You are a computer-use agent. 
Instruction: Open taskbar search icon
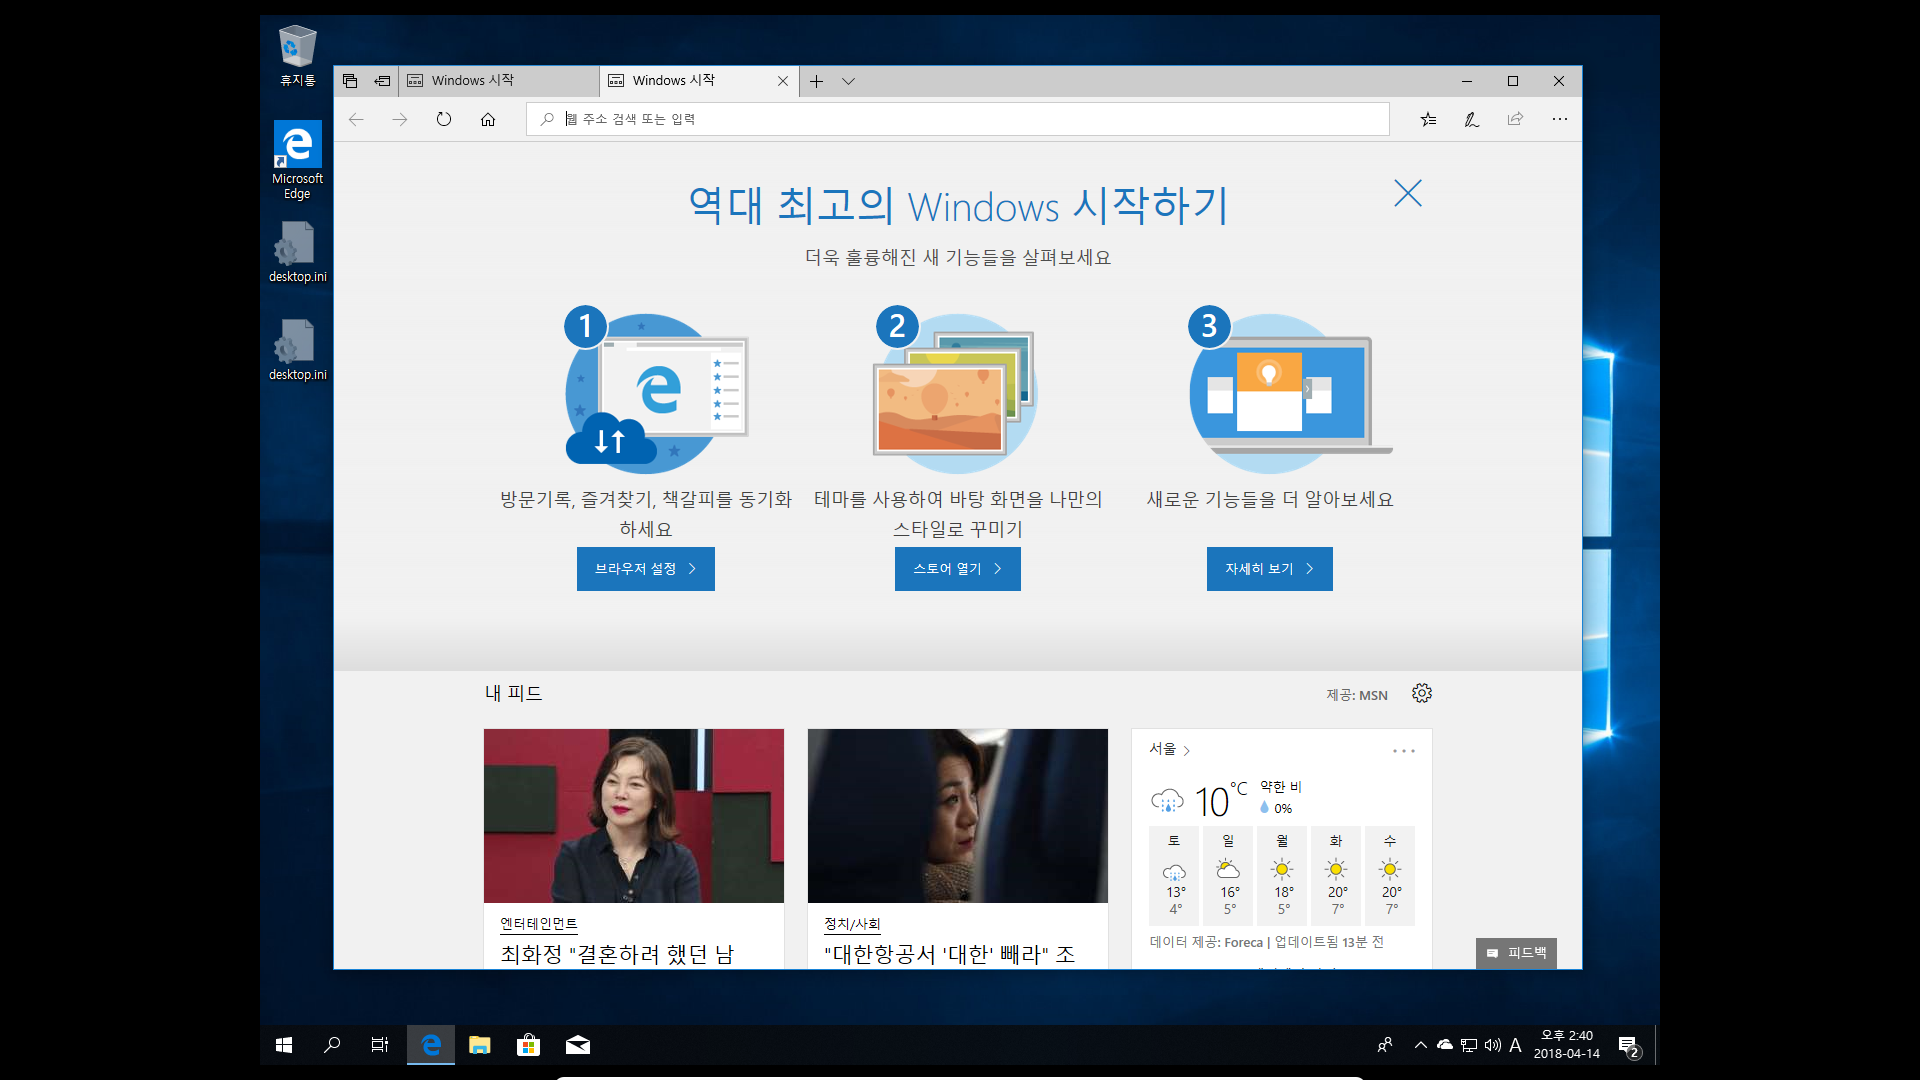coord(332,1045)
